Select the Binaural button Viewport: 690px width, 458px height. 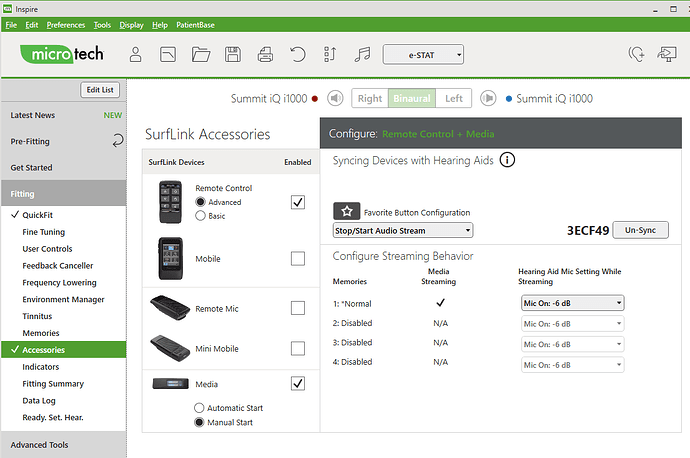pyautogui.click(x=412, y=98)
